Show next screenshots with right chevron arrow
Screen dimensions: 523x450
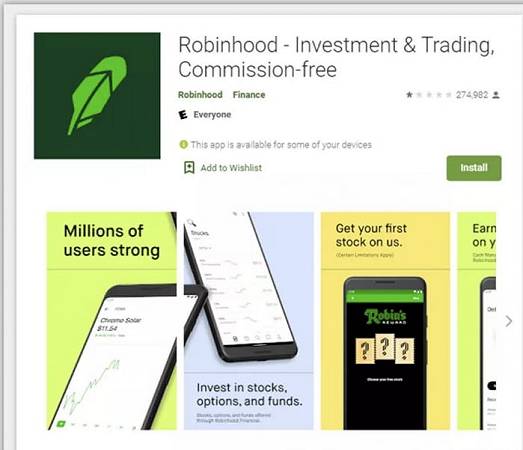tap(509, 321)
